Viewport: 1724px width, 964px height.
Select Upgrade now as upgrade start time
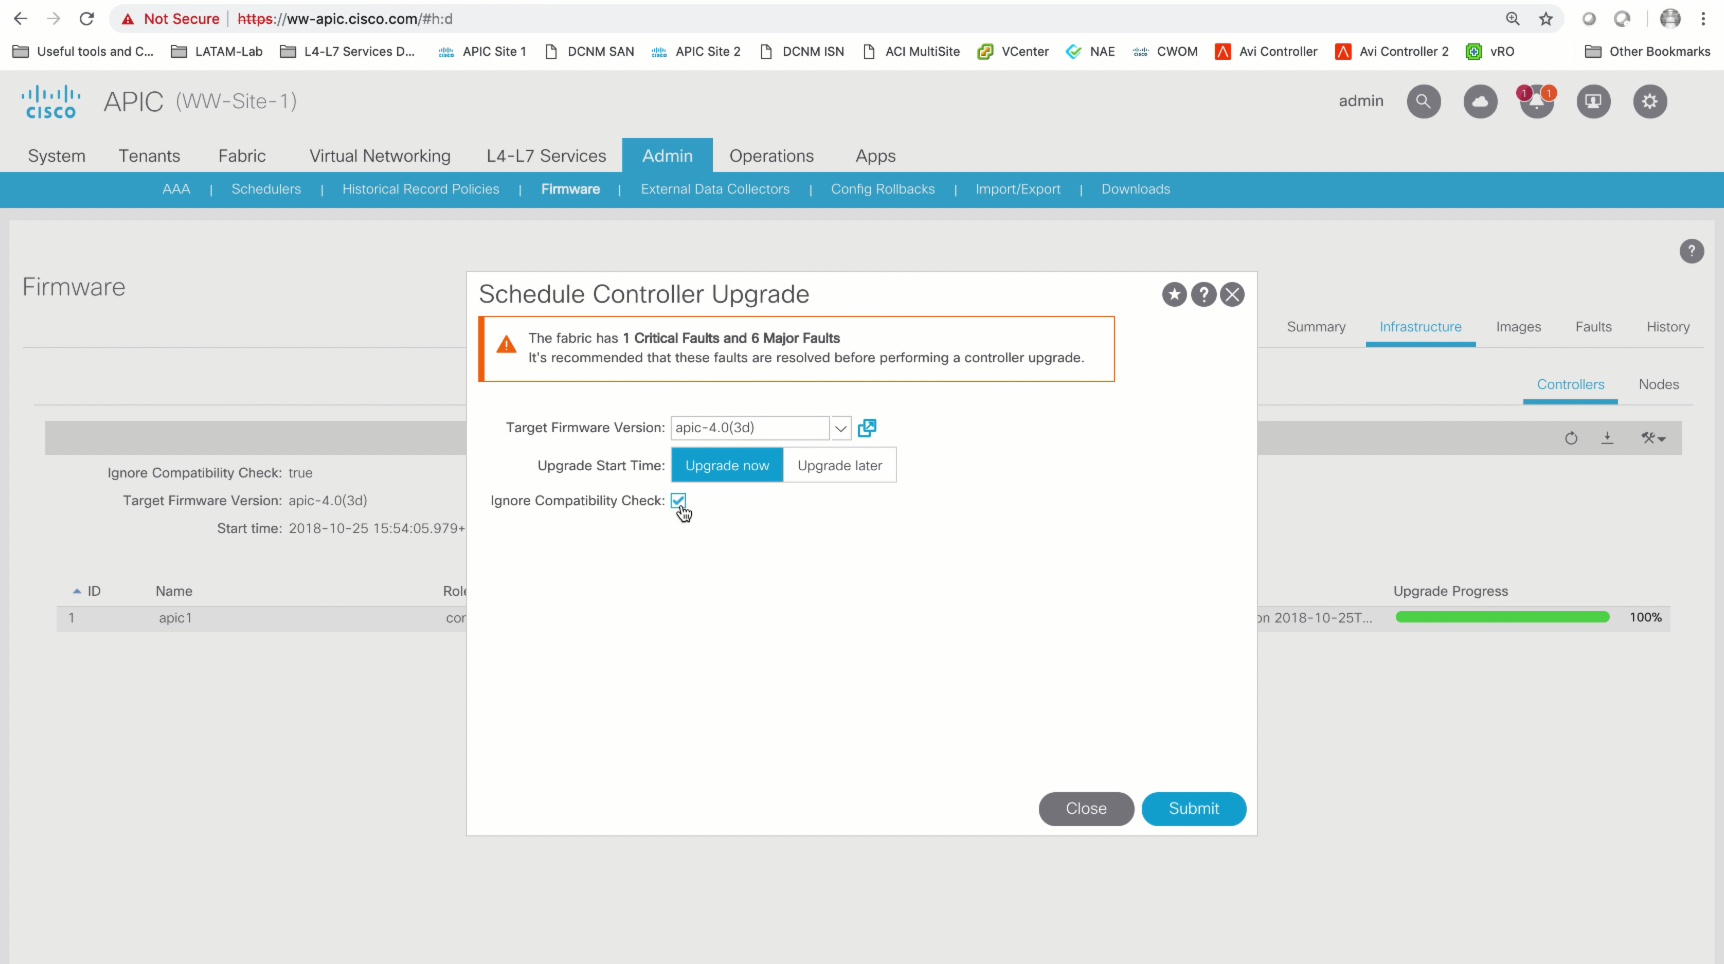click(727, 465)
